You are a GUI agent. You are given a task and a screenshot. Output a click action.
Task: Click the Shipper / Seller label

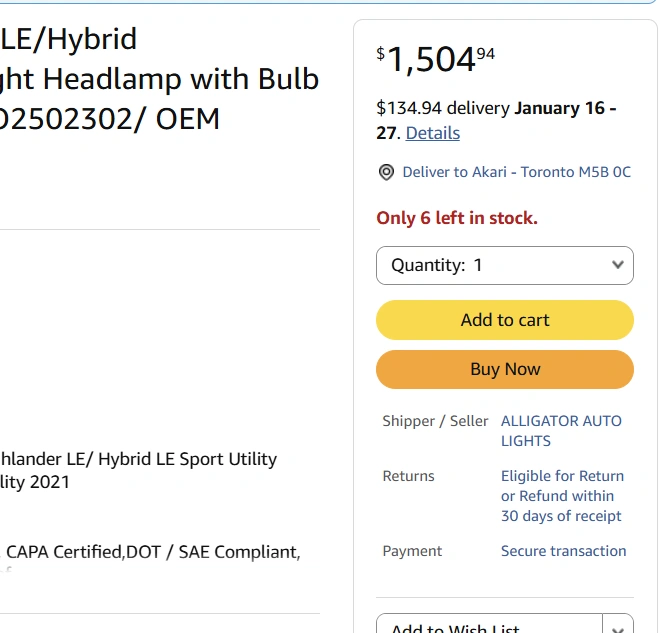(x=435, y=421)
